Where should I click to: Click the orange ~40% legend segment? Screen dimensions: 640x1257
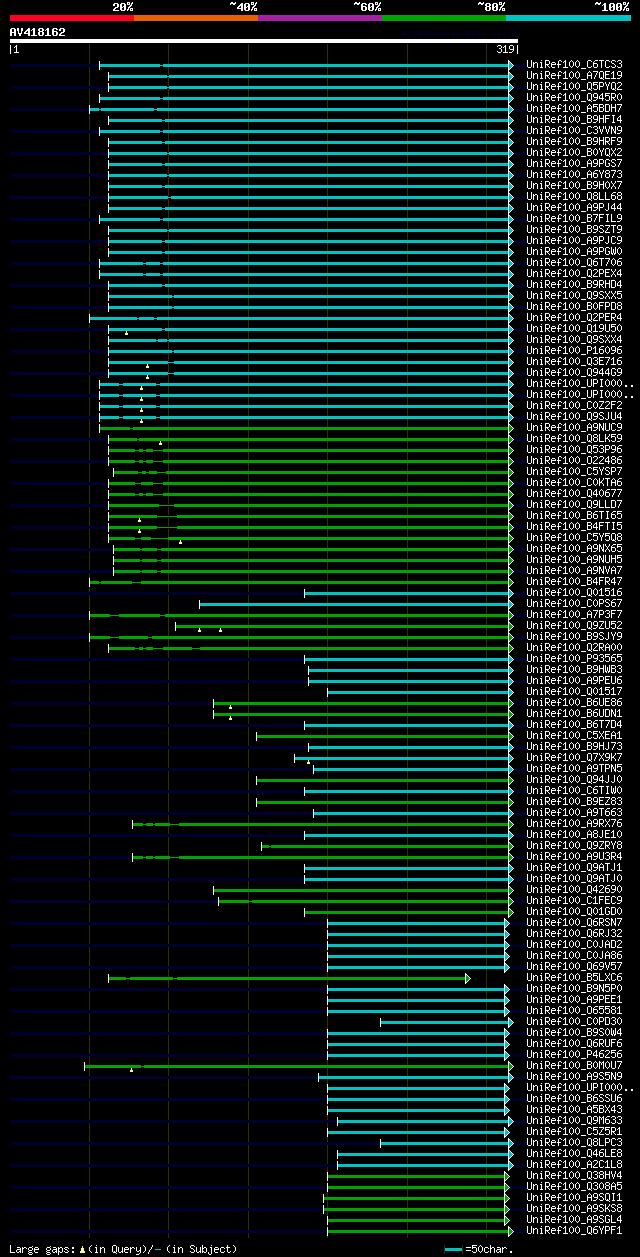pos(195,18)
